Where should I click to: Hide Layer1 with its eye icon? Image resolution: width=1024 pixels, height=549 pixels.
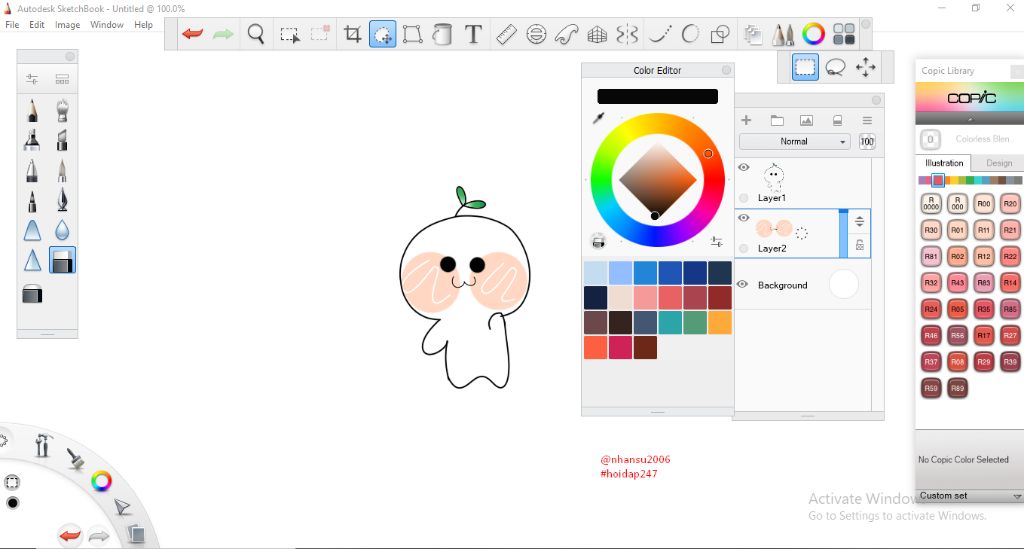[743, 167]
